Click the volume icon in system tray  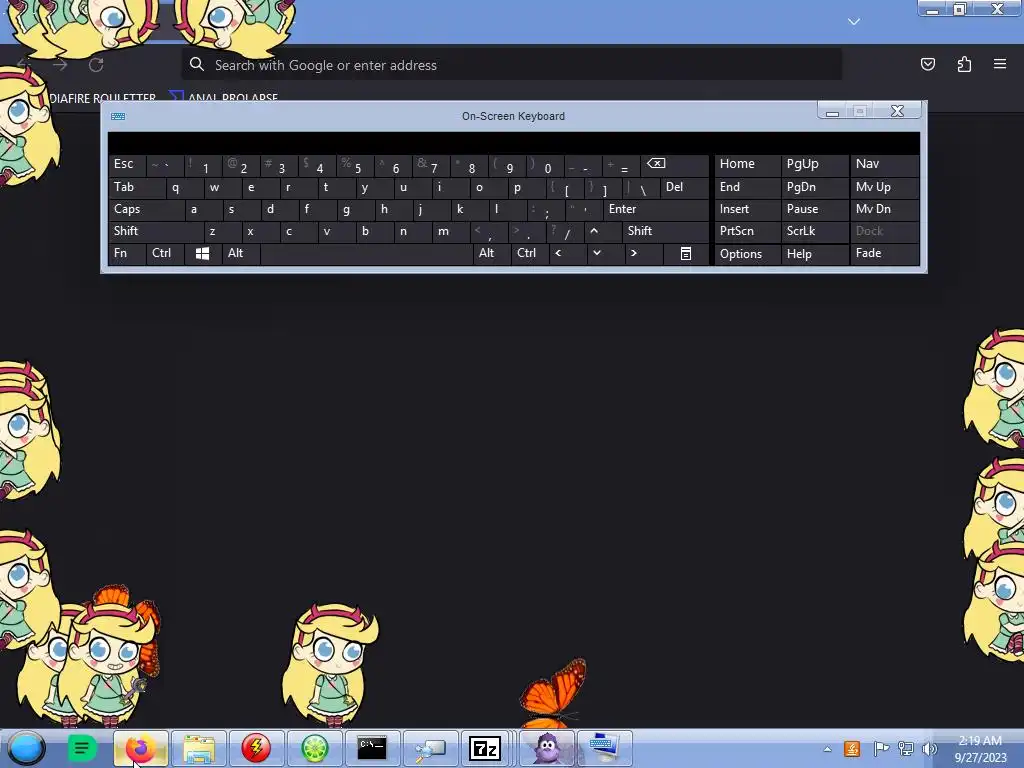(929, 748)
